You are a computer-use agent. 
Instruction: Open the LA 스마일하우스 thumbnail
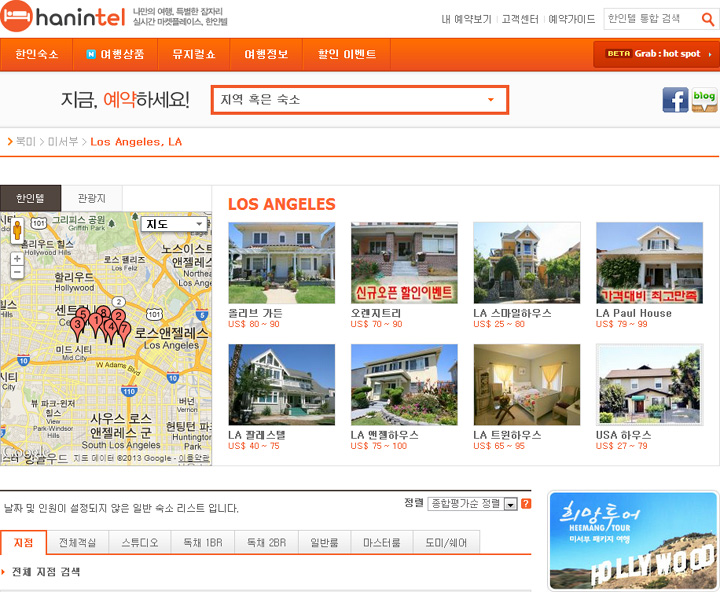(527, 263)
